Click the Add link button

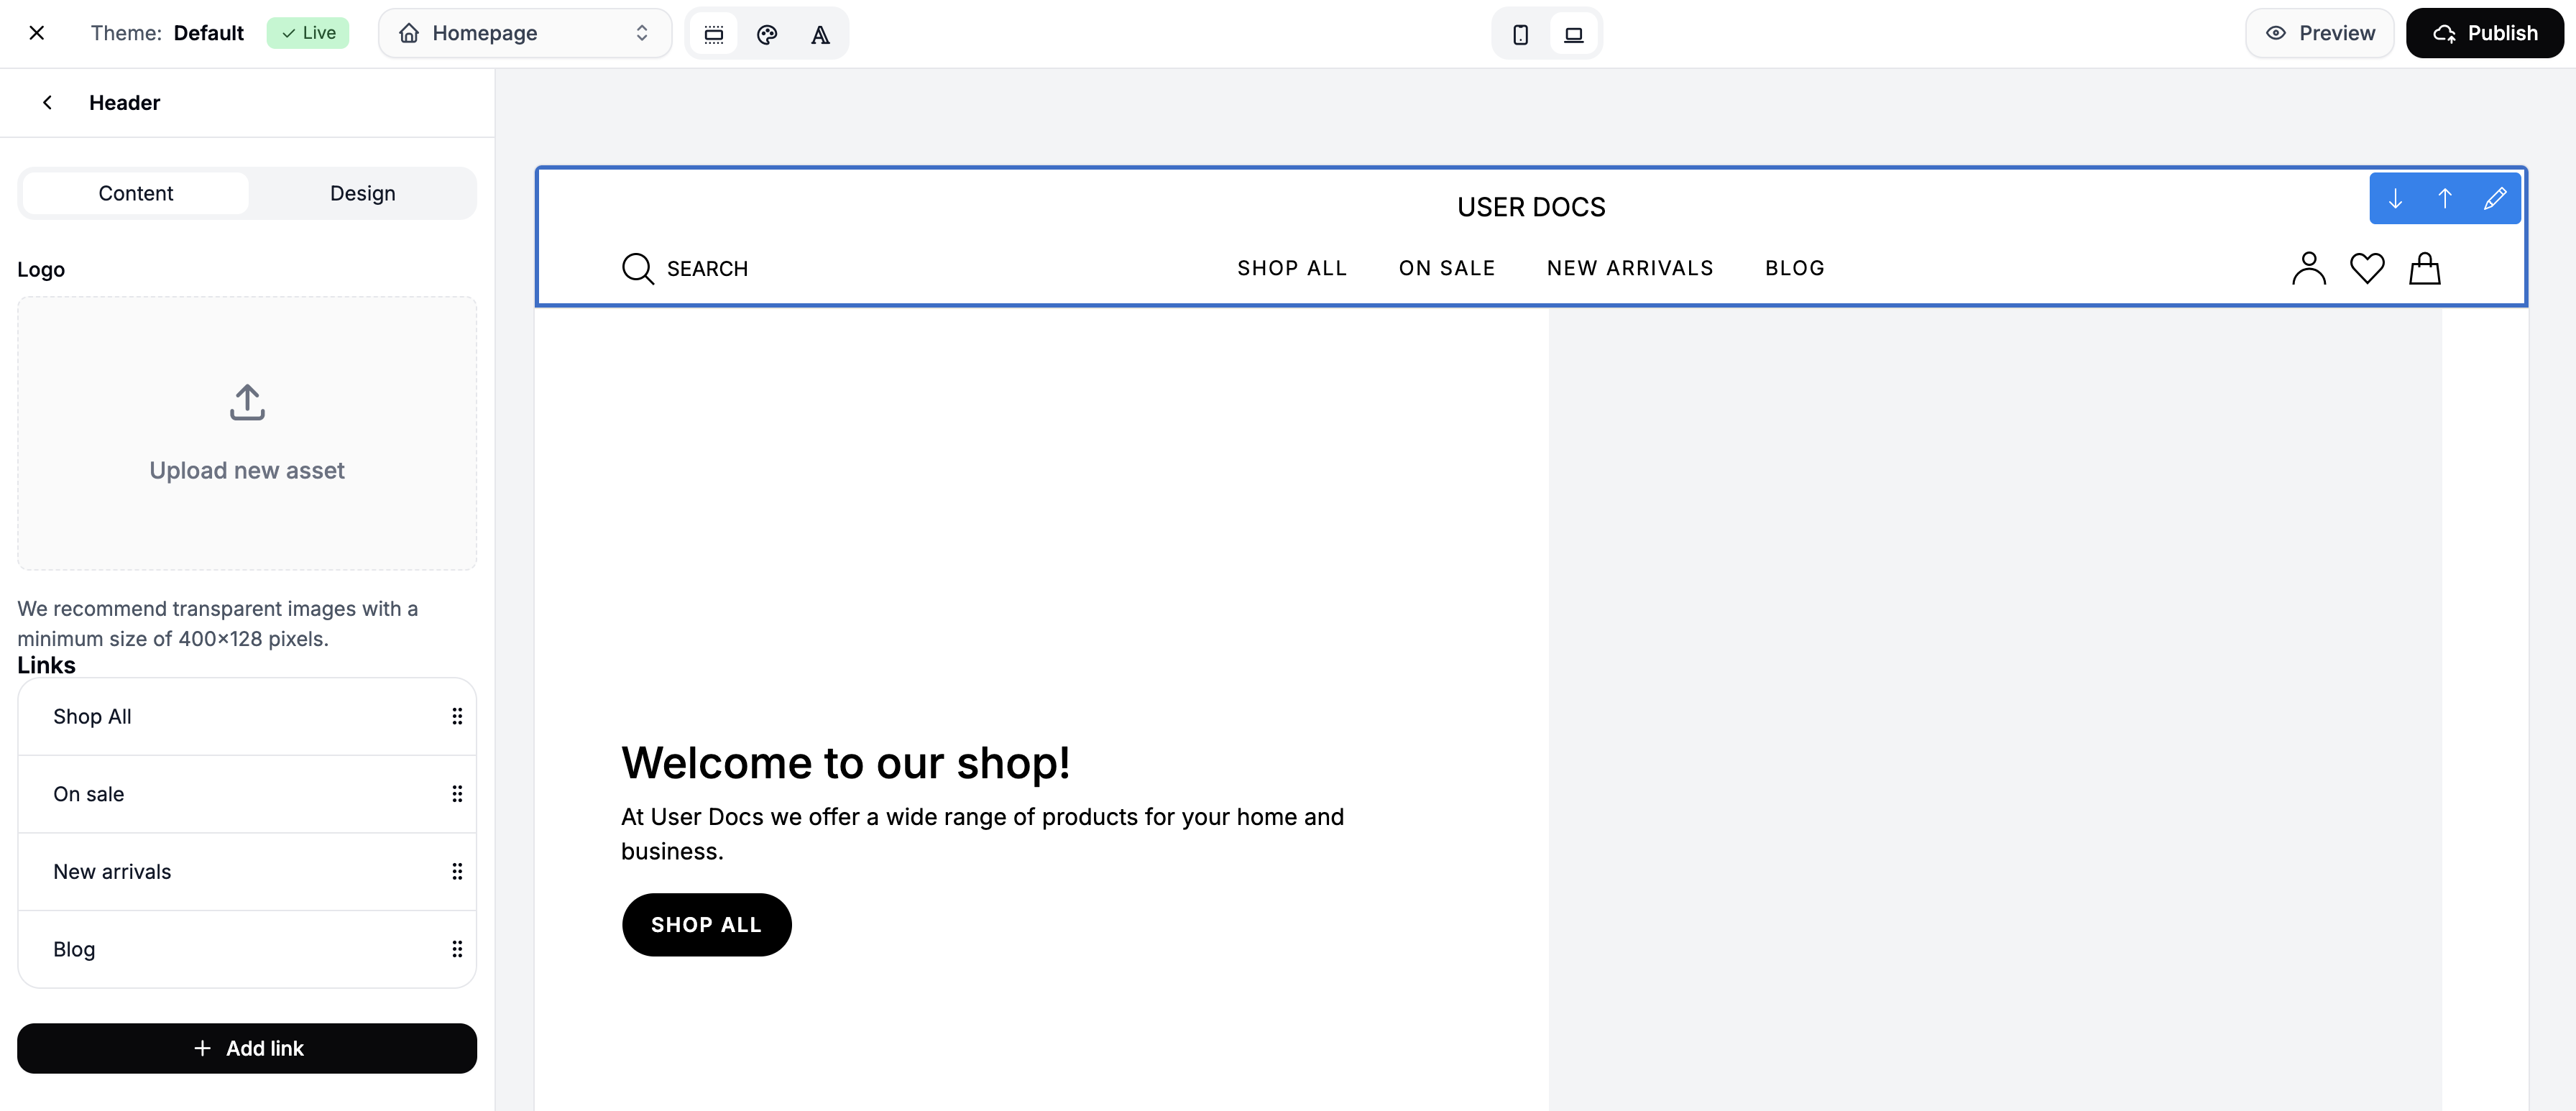[247, 1048]
